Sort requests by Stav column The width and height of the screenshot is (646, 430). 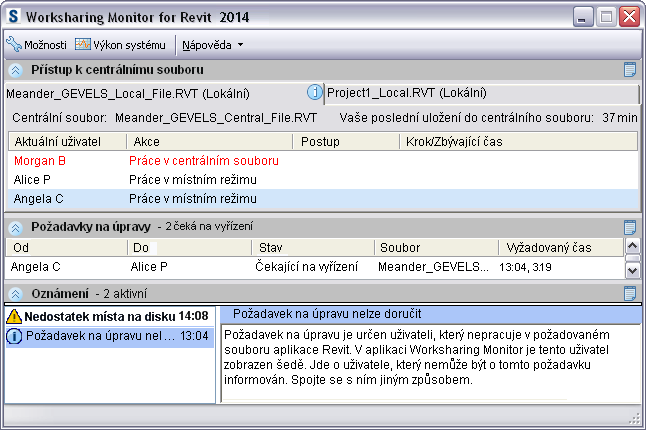tap(313, 248)
